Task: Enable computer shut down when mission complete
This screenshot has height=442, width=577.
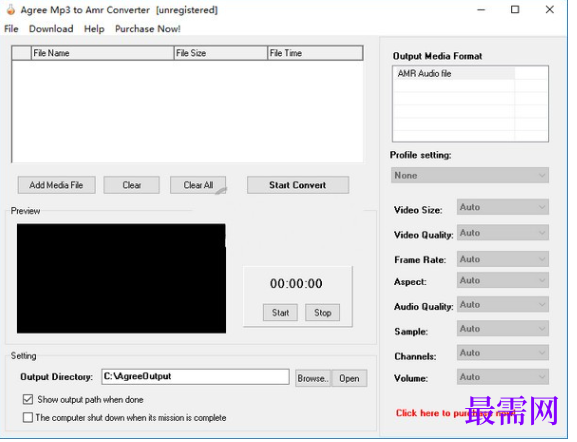Action: (x=28, y=418)
